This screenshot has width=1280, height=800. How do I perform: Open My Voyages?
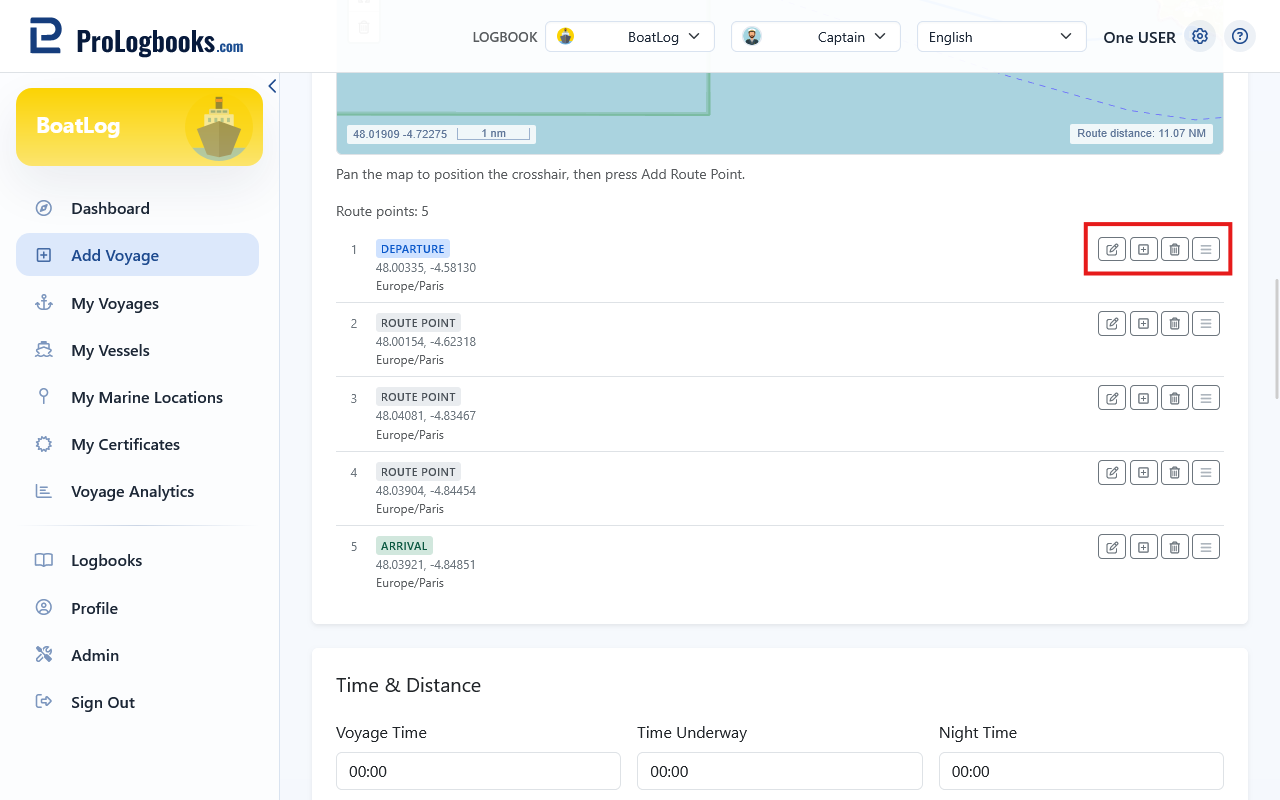(137, 303)
